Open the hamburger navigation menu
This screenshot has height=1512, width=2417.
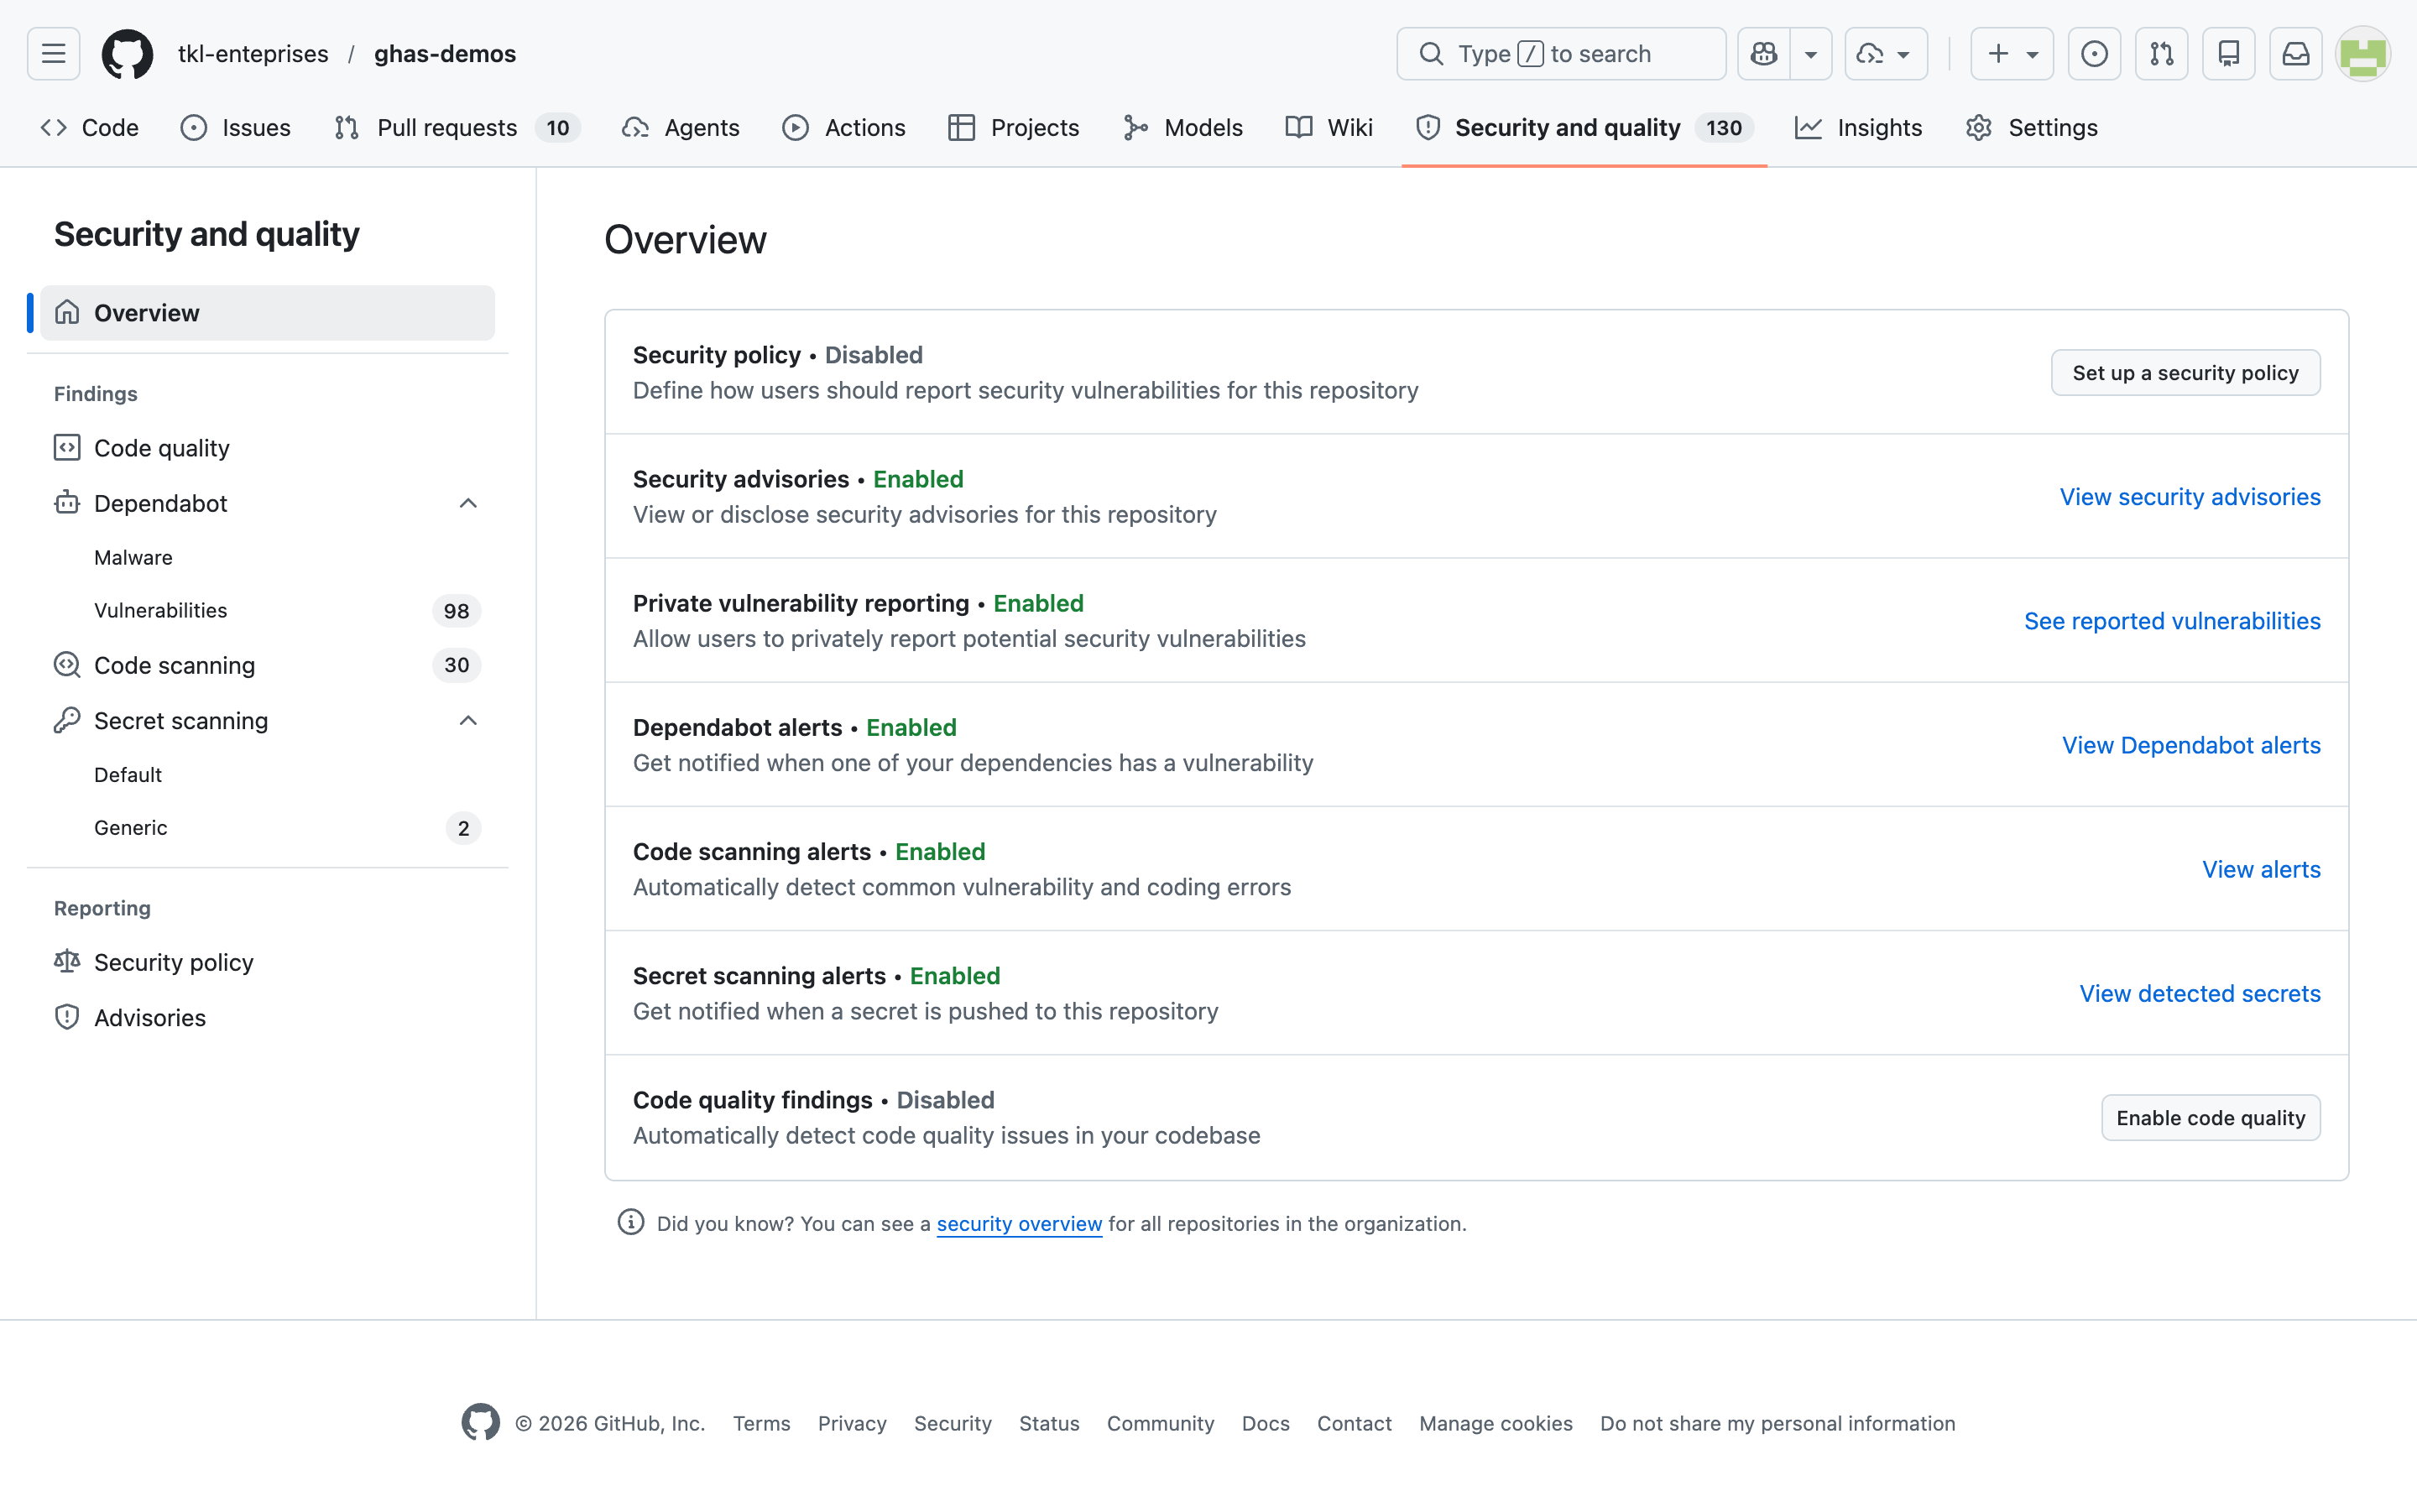coord(53,54)
